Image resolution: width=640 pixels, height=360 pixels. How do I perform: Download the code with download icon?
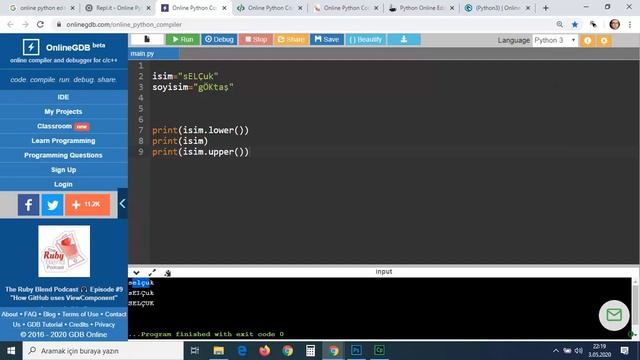(x=404, y=39)
